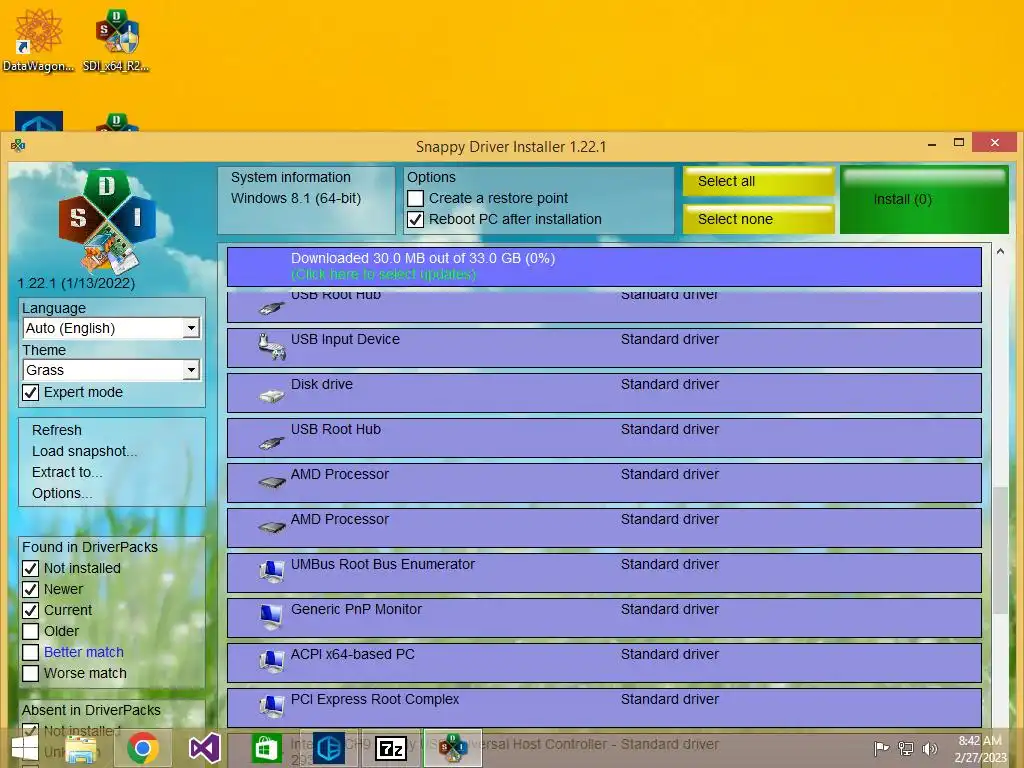
Task: Open 7-Zip from taskbar
Action: [391, 748]
